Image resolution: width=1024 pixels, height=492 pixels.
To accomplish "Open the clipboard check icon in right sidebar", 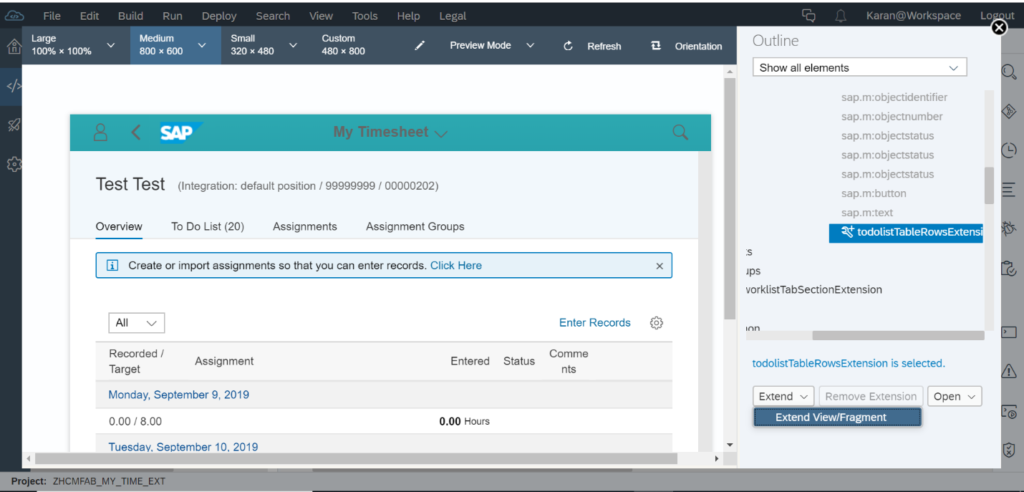I will [1010, 267].
